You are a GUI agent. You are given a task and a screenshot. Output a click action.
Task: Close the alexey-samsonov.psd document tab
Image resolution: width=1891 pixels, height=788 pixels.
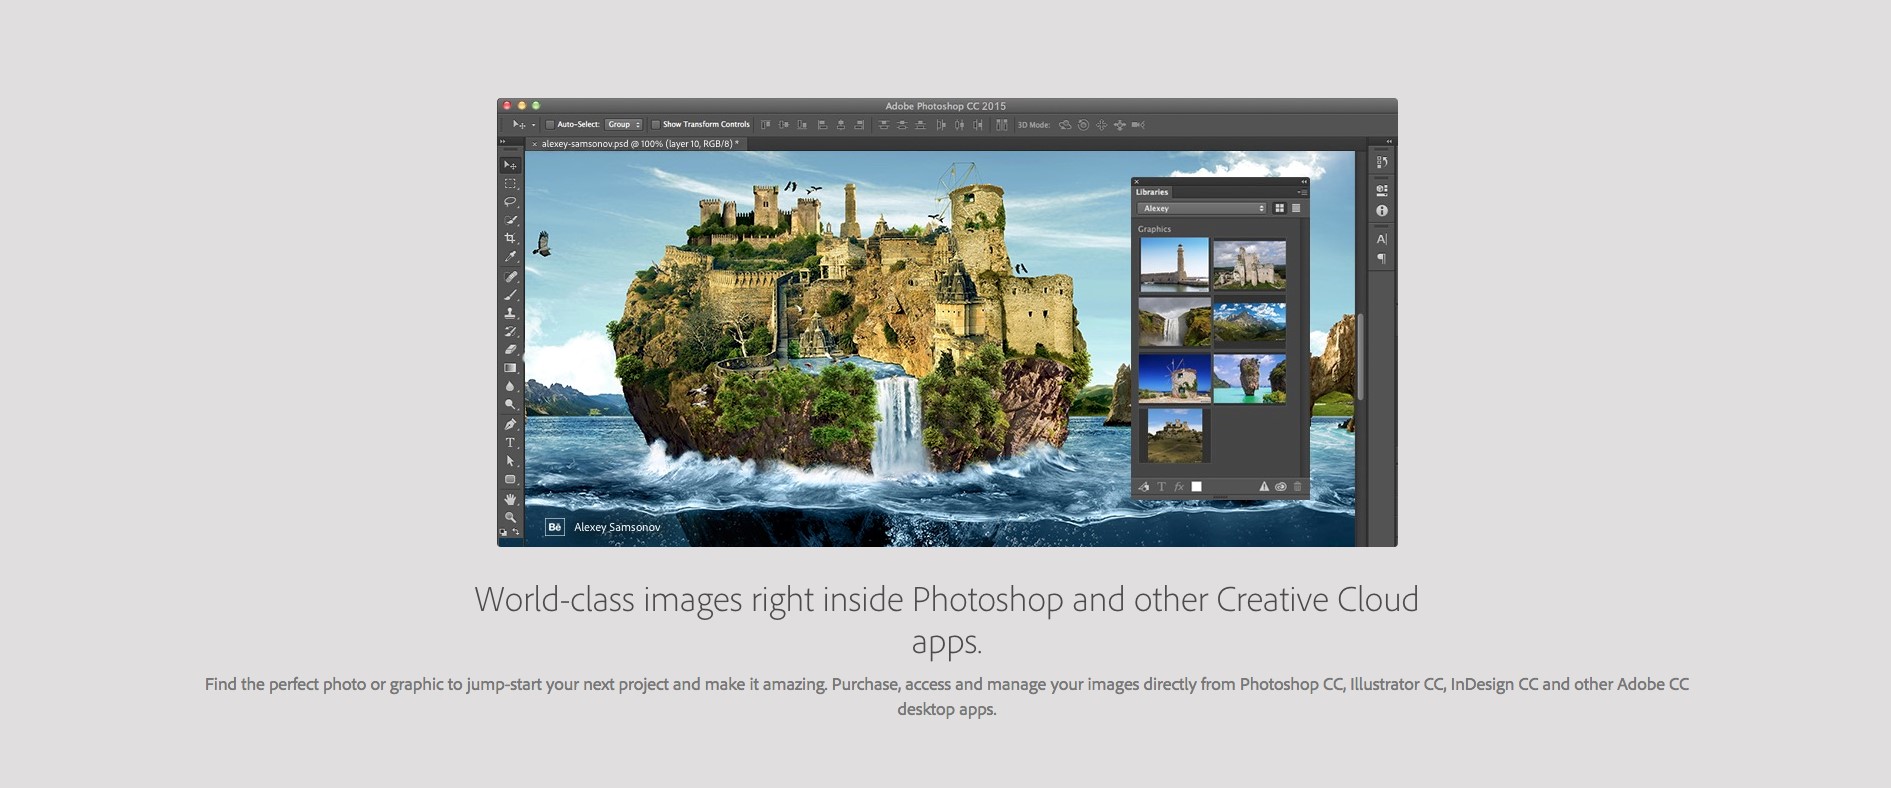point(534,144)
